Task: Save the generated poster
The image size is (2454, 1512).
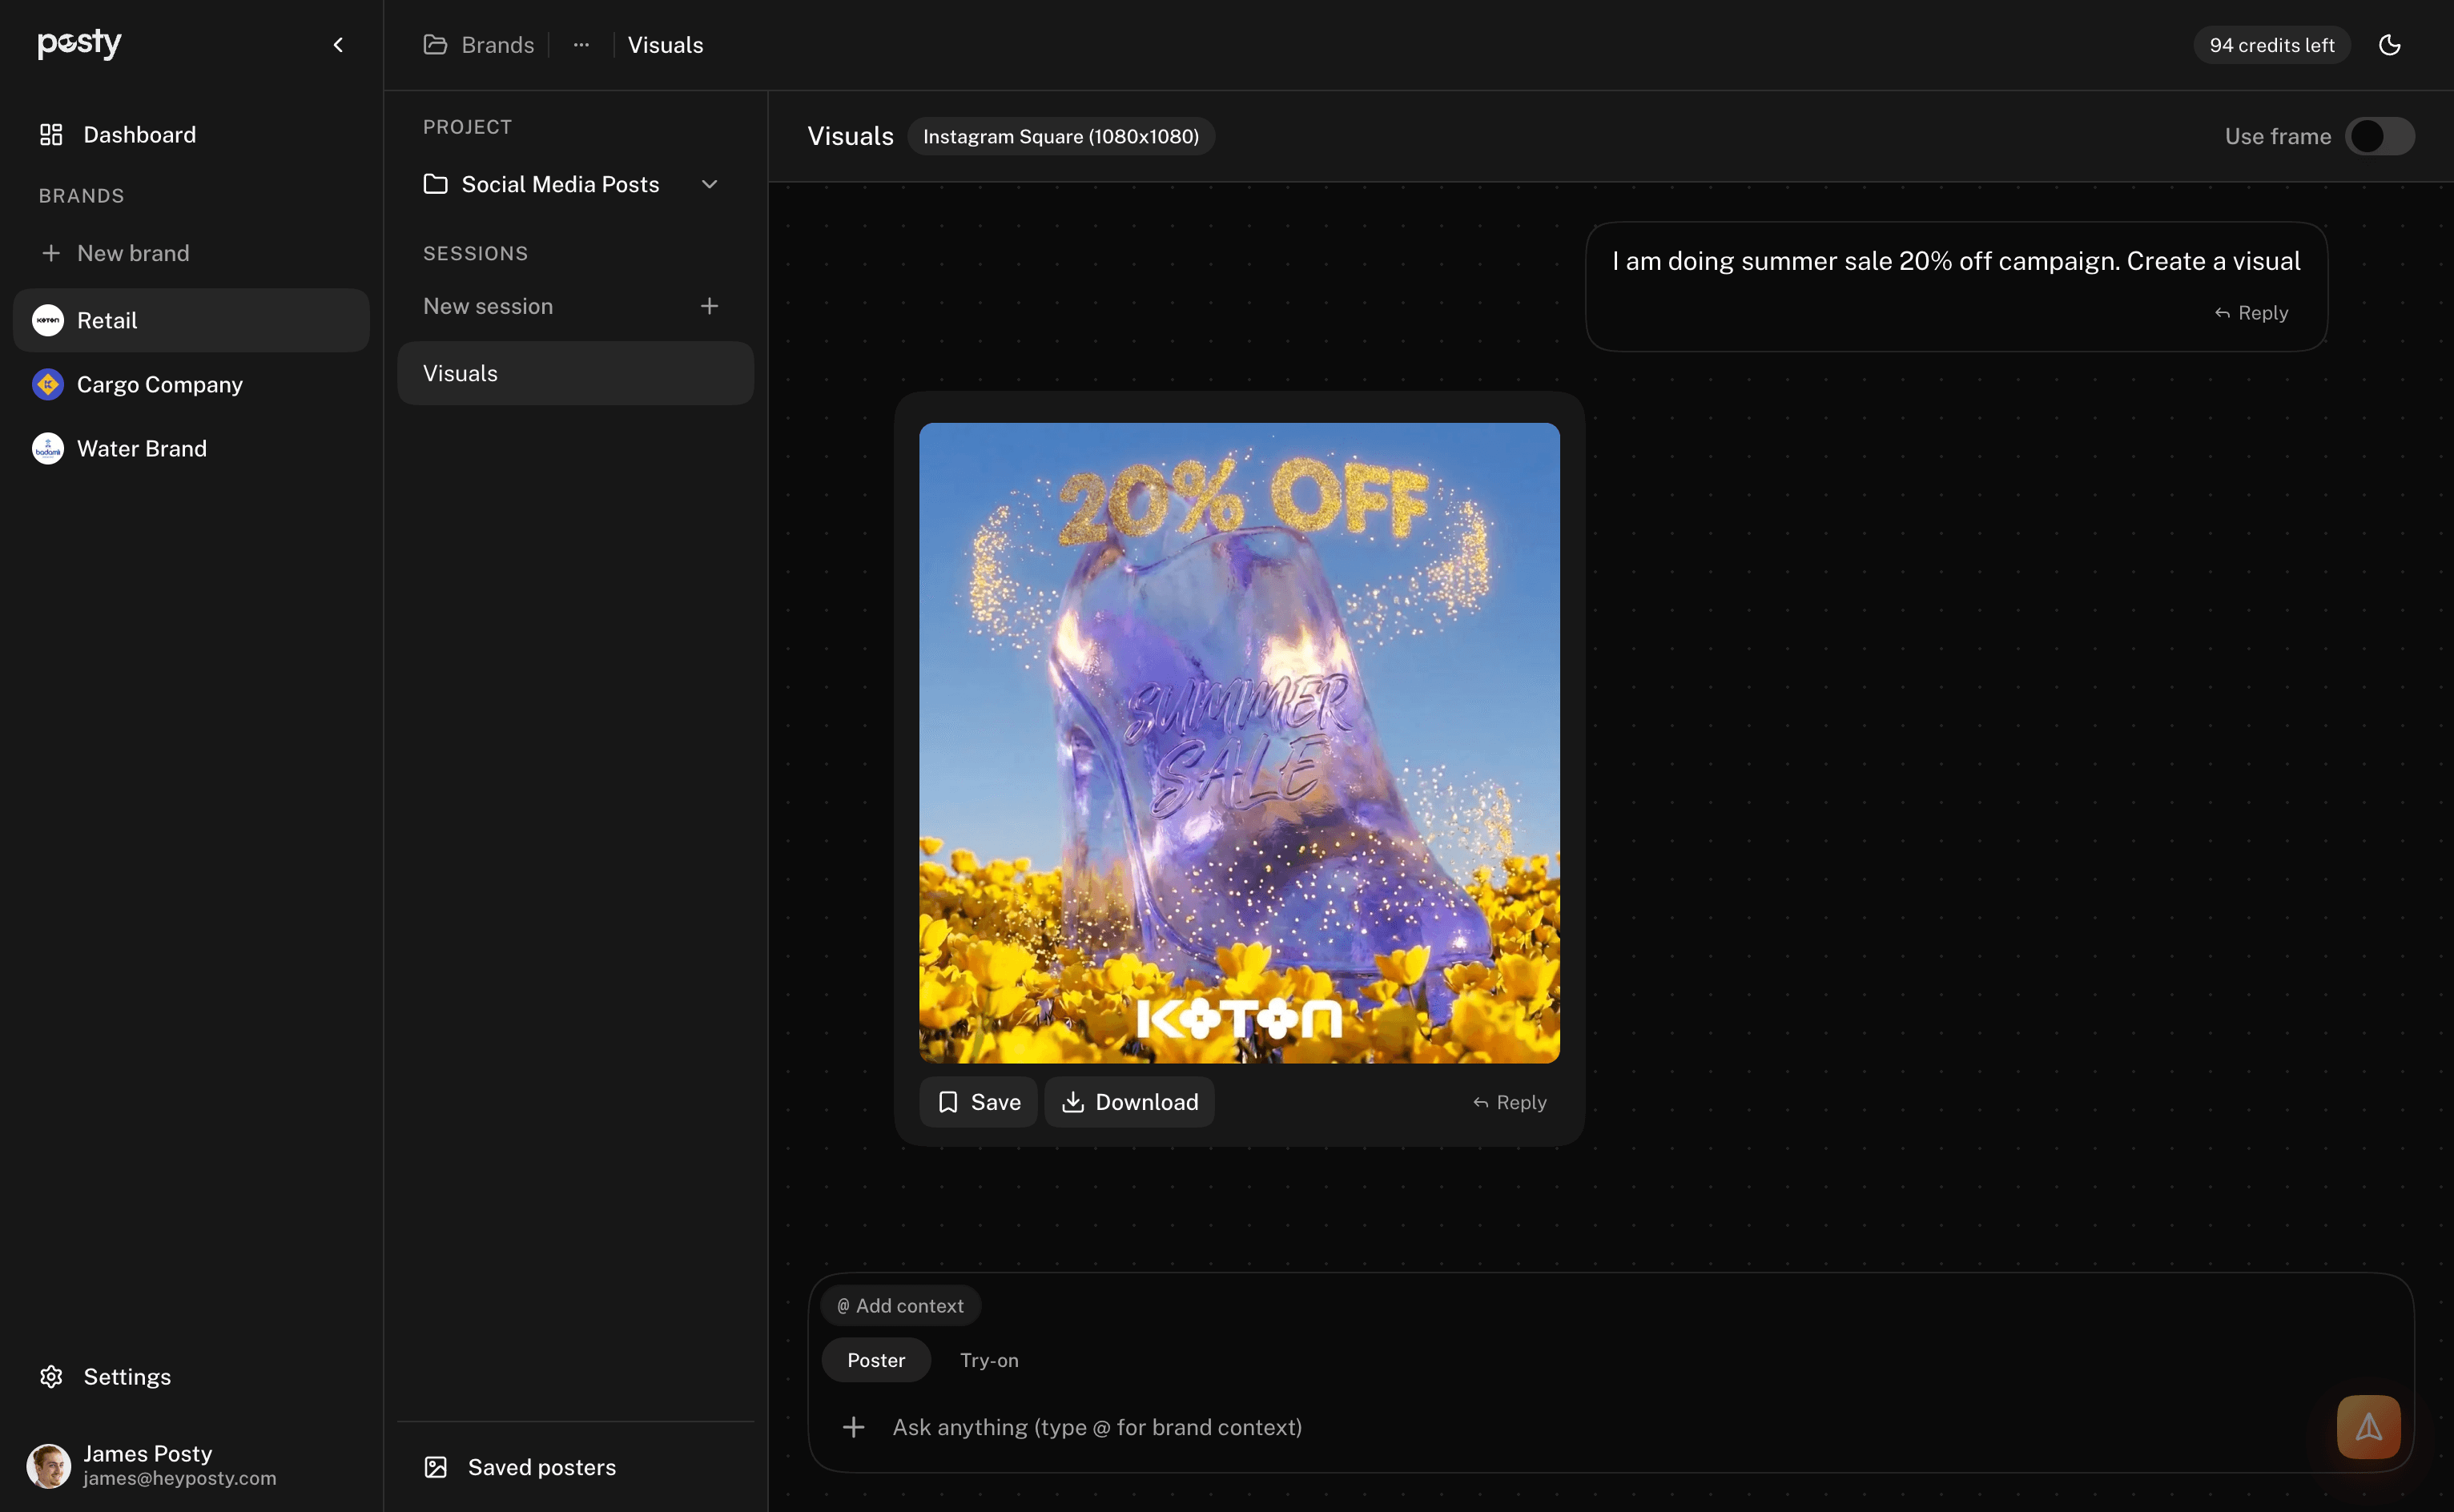Action: (x=978, y=1102)
